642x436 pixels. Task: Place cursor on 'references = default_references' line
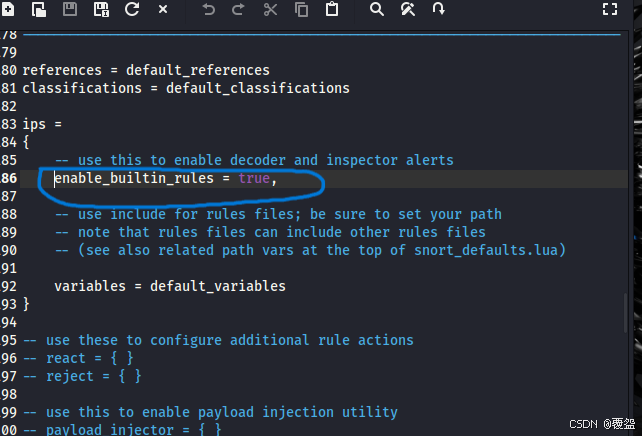(146, 70)
